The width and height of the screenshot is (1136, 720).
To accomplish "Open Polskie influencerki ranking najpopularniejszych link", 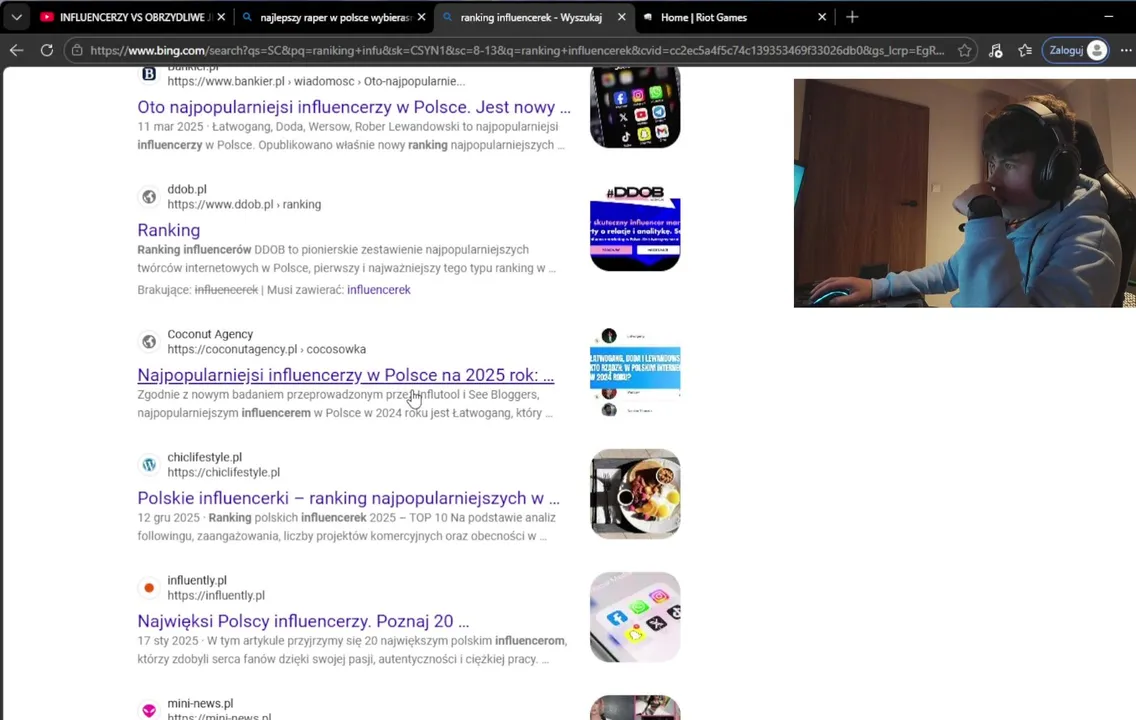I will [x=348, y=498].
